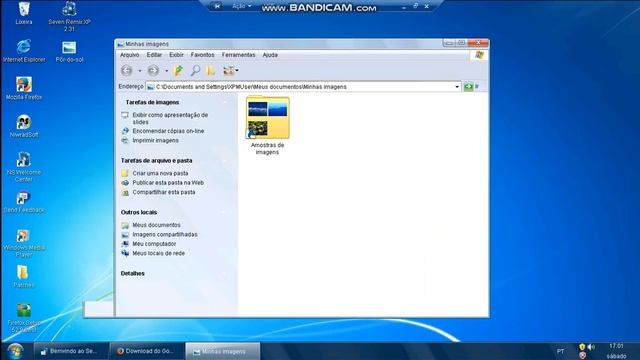Toggle the Folders pane icon

(211, 71)
